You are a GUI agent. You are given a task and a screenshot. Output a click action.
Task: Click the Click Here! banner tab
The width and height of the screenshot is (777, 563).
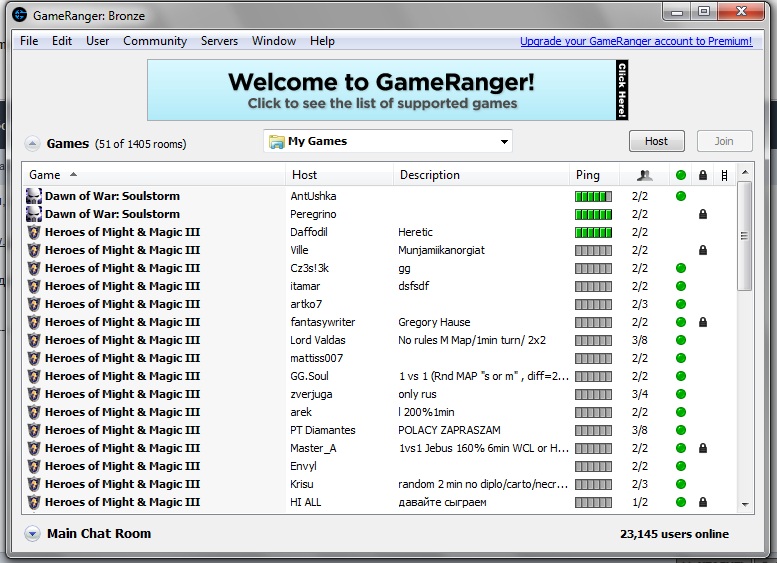[x=622, y=90]
